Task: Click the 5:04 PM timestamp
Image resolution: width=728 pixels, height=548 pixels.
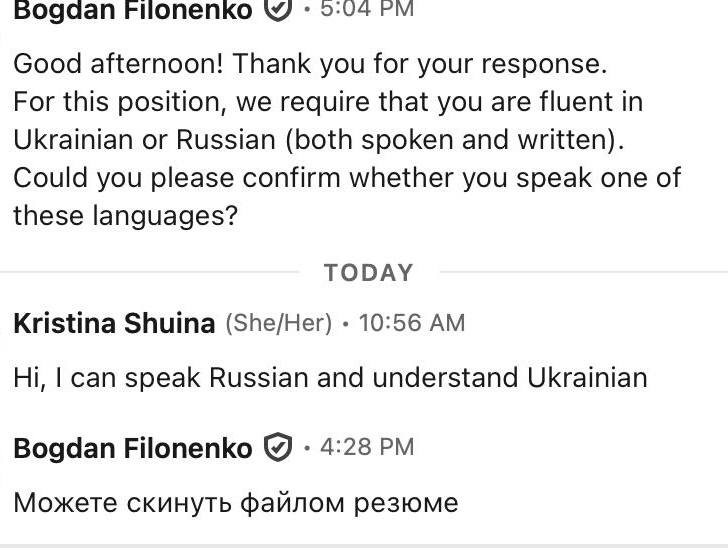Action: coord(366,10)
